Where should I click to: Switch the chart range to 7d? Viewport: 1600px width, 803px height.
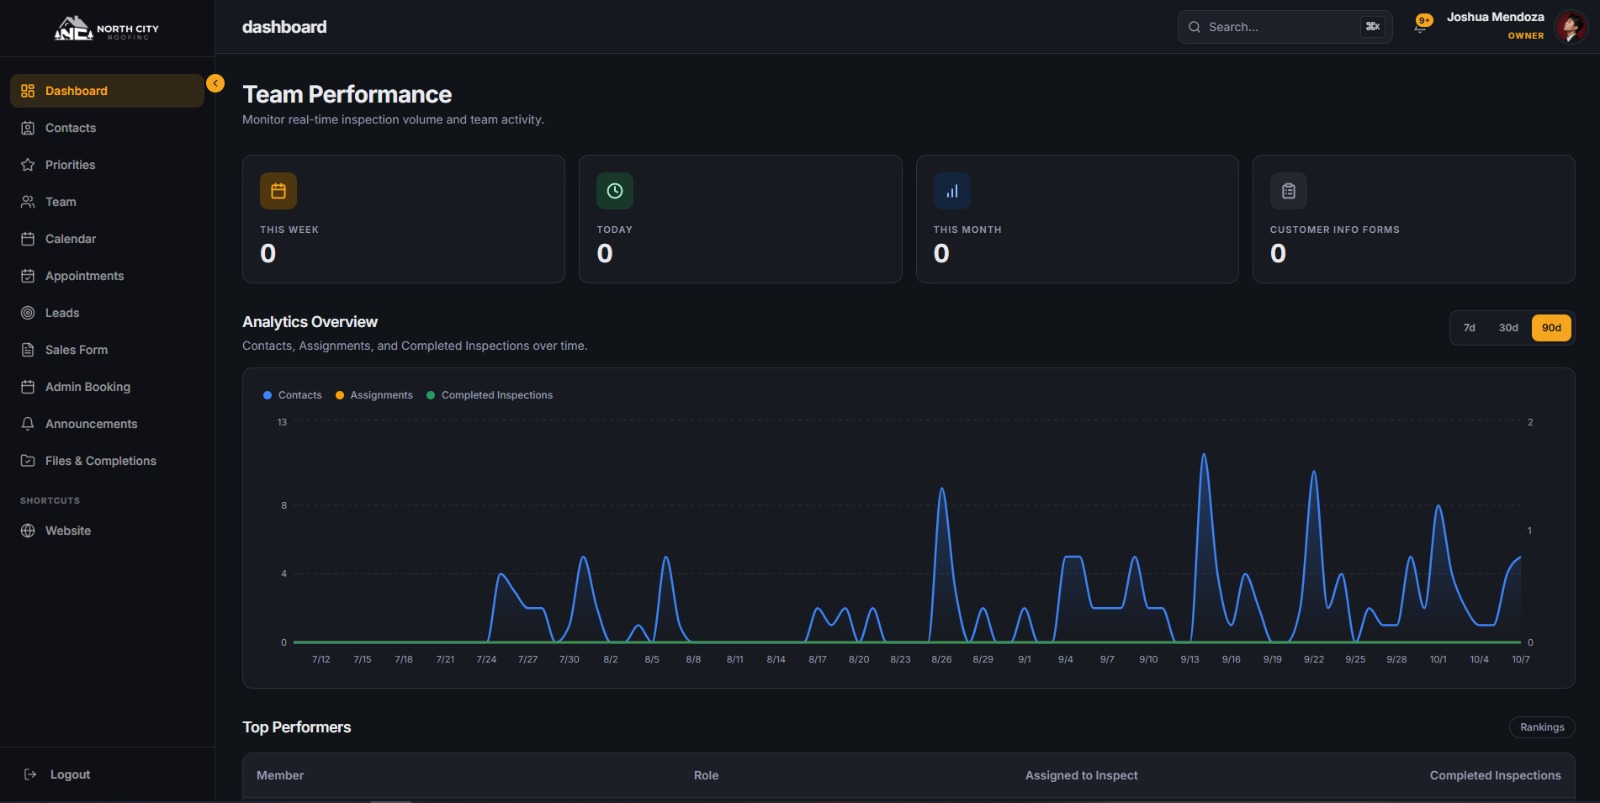(1469, 328)
